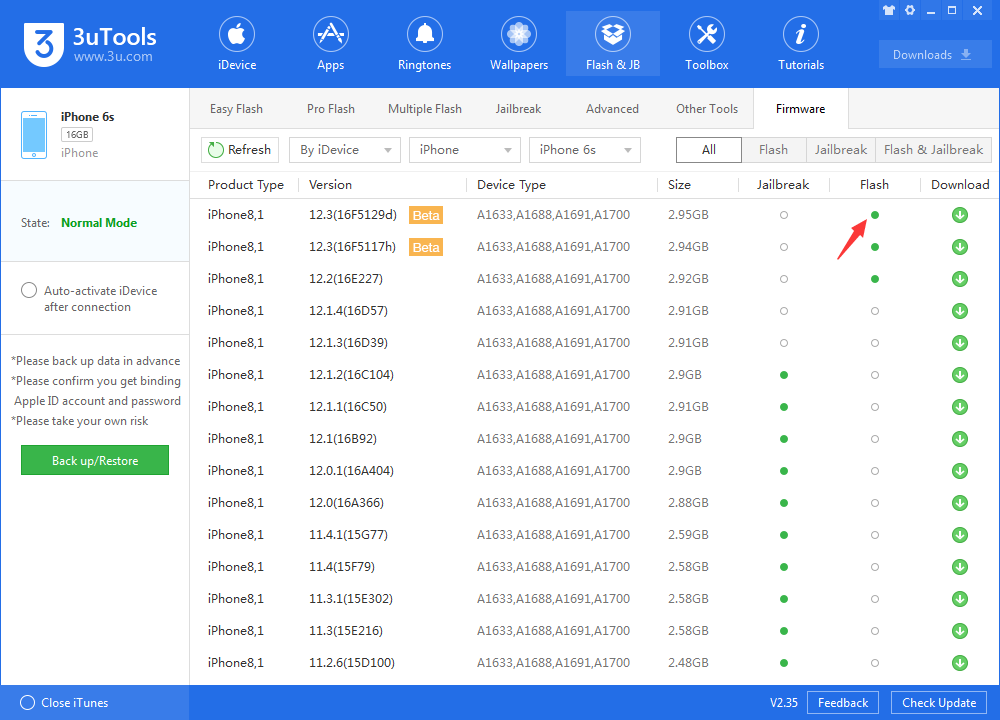The height and width of the screenshot is (720, 1000).
Task: Download firmware 12.1.4(16D57)
Action: point(959,311)
